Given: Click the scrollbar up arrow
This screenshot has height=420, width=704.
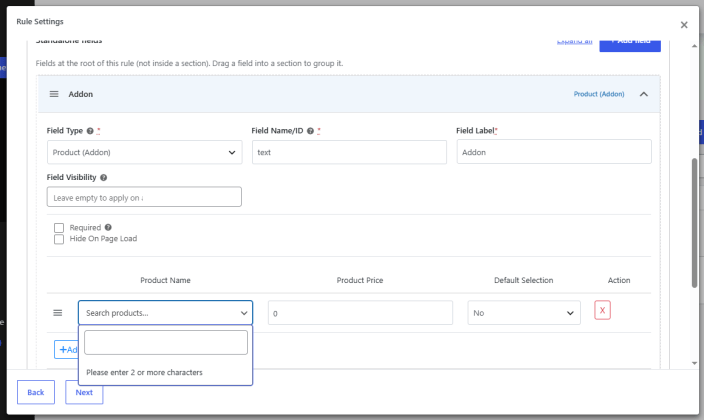Looking at the screenshot, I should (x=694, y=46).
